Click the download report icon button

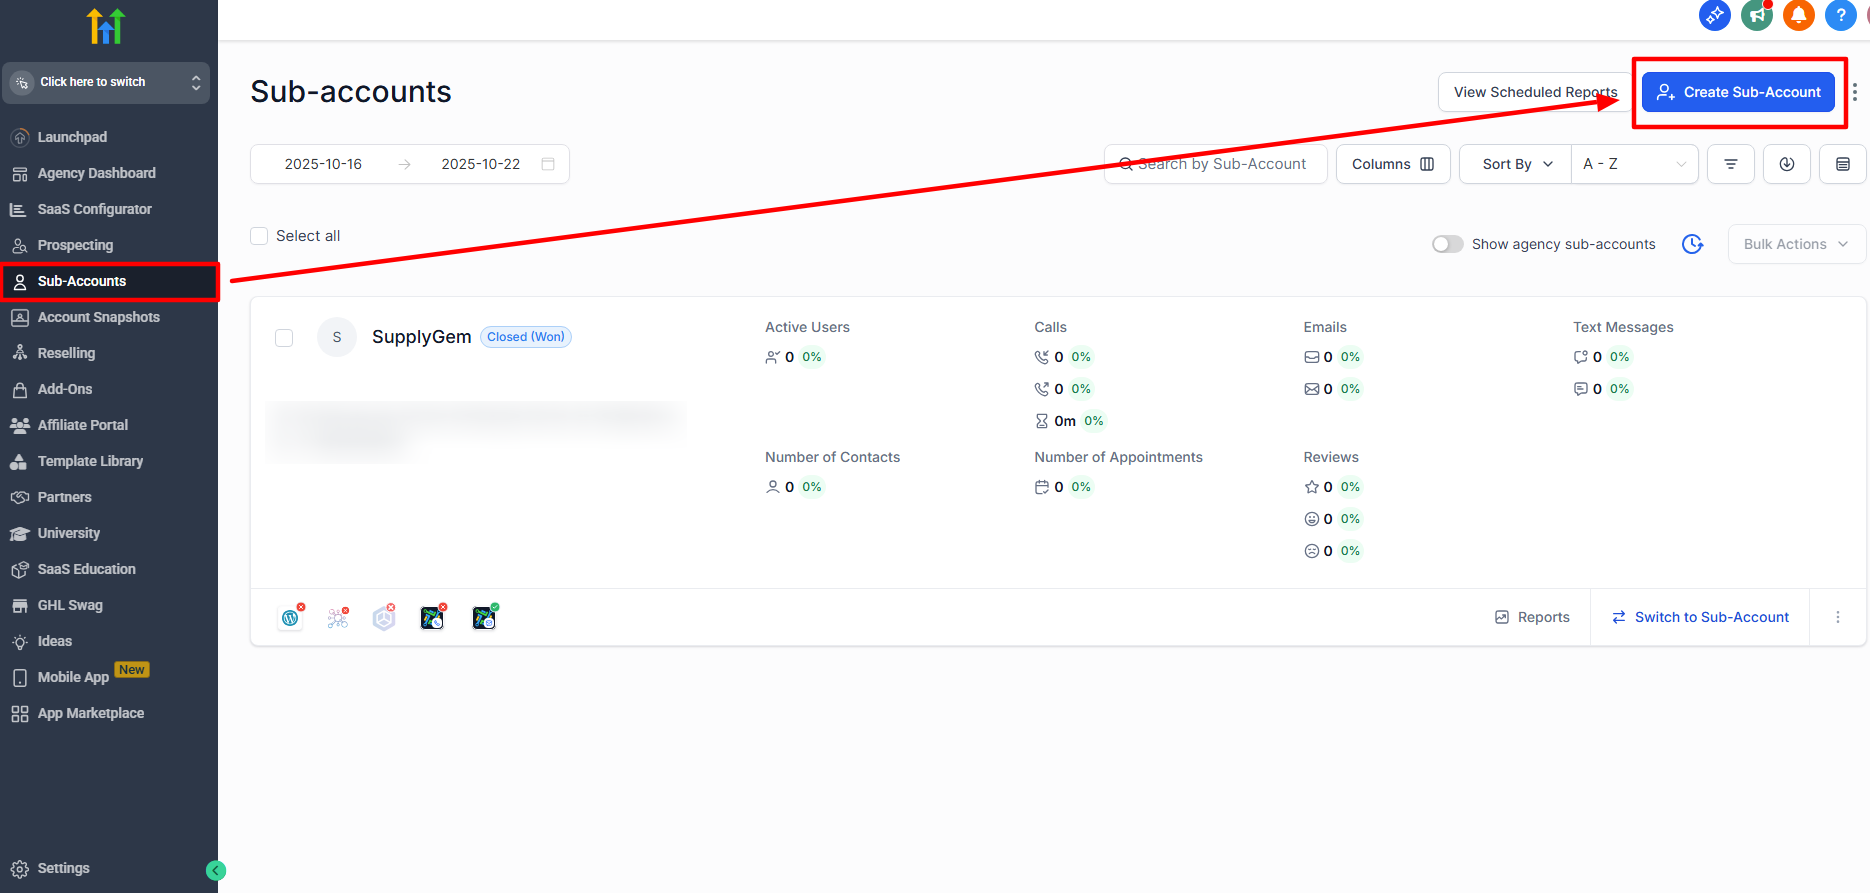point(1787,164)
